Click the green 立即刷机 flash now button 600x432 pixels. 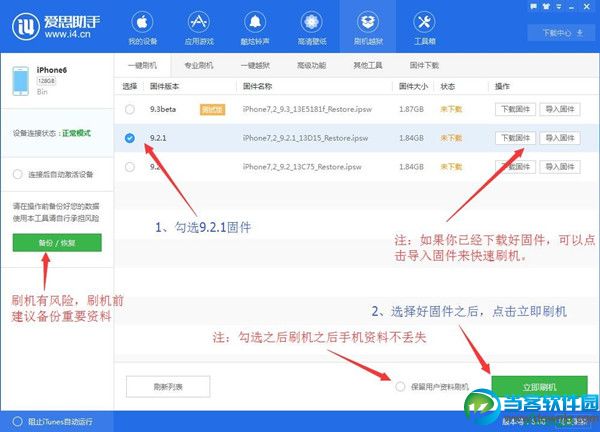(x=540, y=387)
